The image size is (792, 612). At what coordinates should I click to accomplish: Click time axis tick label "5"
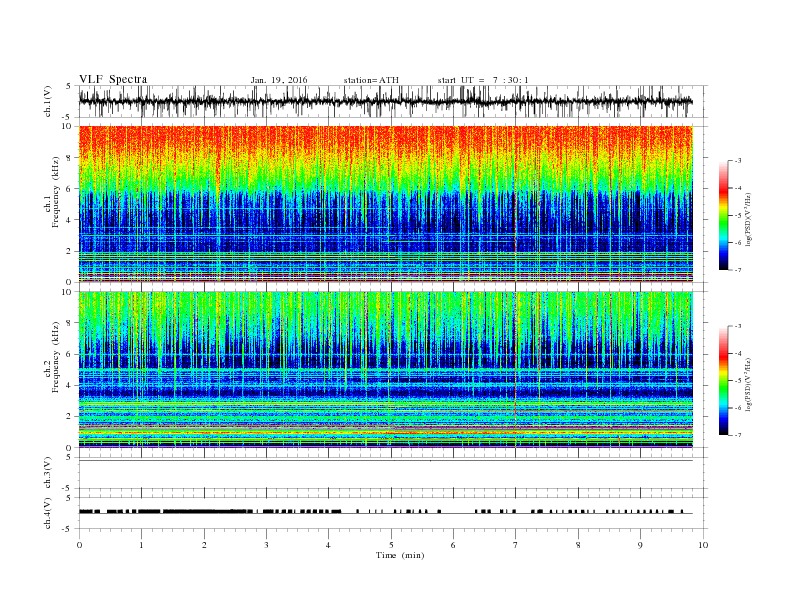[391, 545]
